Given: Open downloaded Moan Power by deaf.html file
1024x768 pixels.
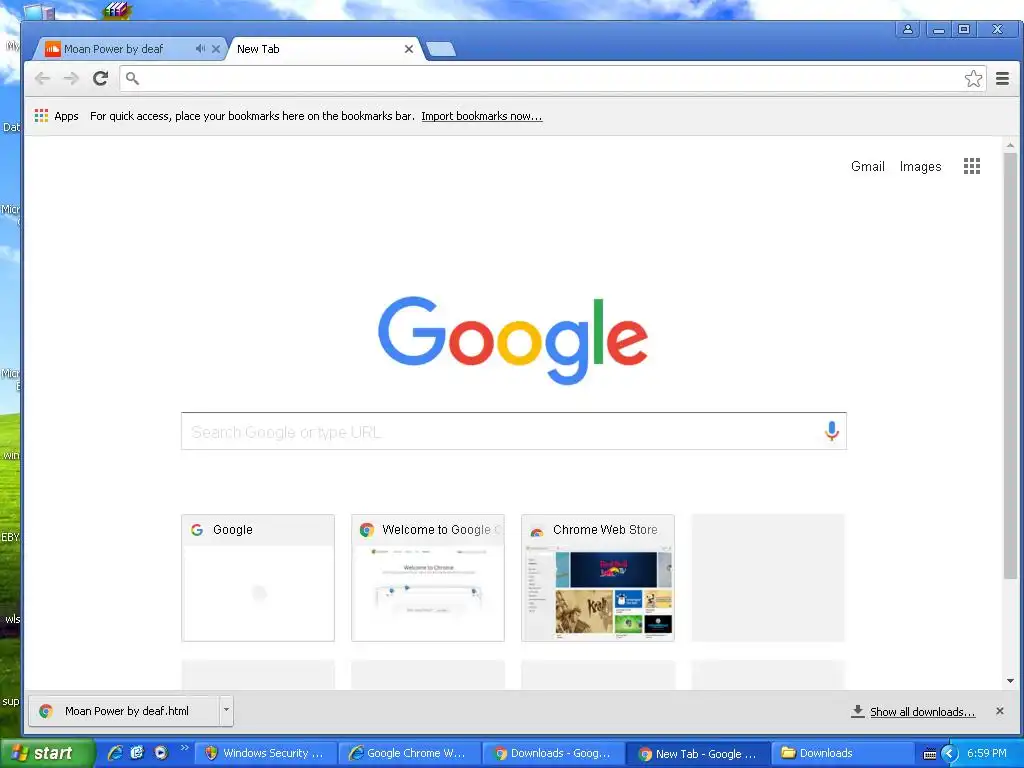Looking at the screenshot, I should point(124,711).
